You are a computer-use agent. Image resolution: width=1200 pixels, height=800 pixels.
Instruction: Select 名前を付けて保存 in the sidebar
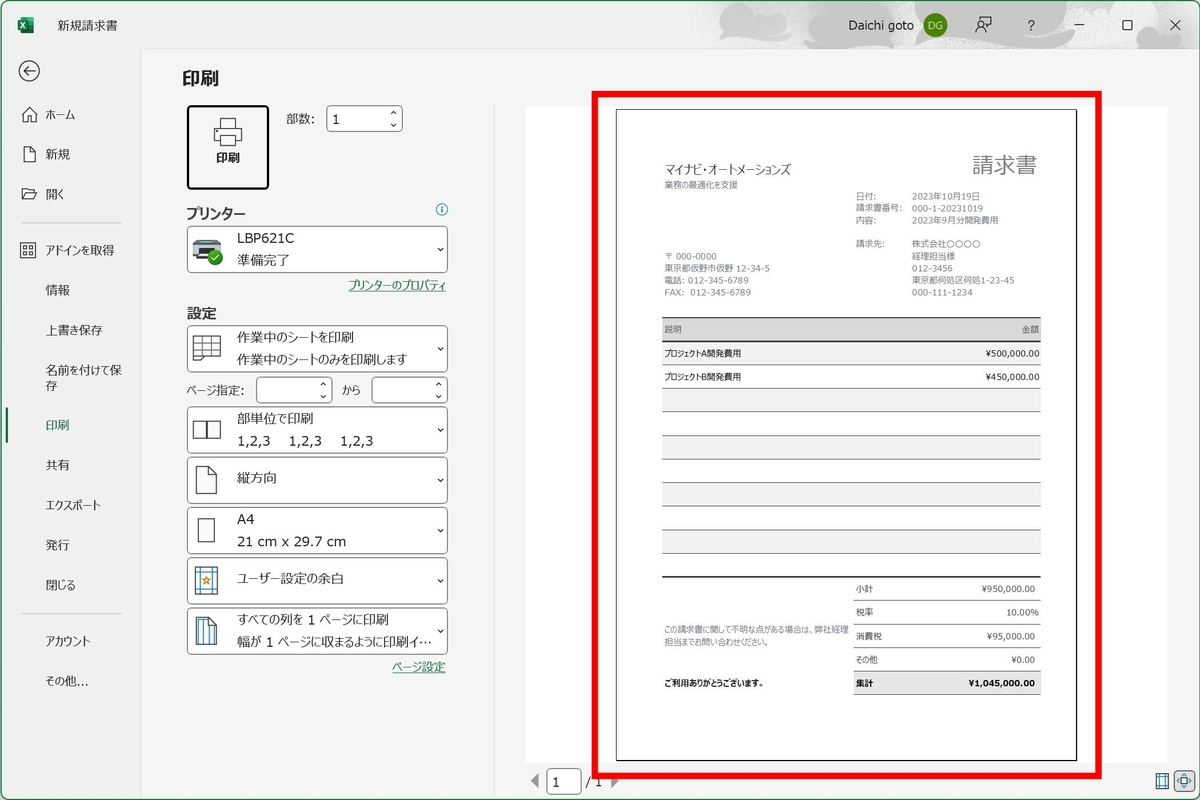[84, 377]
